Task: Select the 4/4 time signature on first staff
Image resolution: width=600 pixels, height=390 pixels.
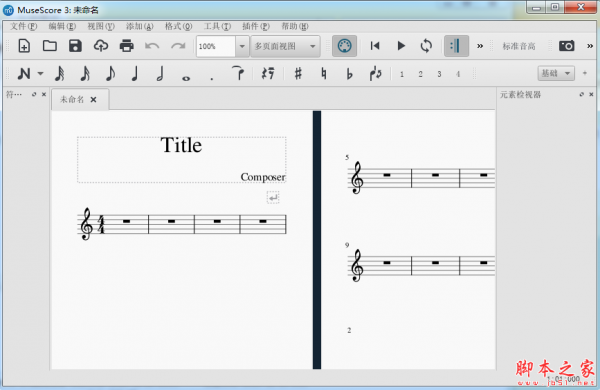Action: point(101,224)
